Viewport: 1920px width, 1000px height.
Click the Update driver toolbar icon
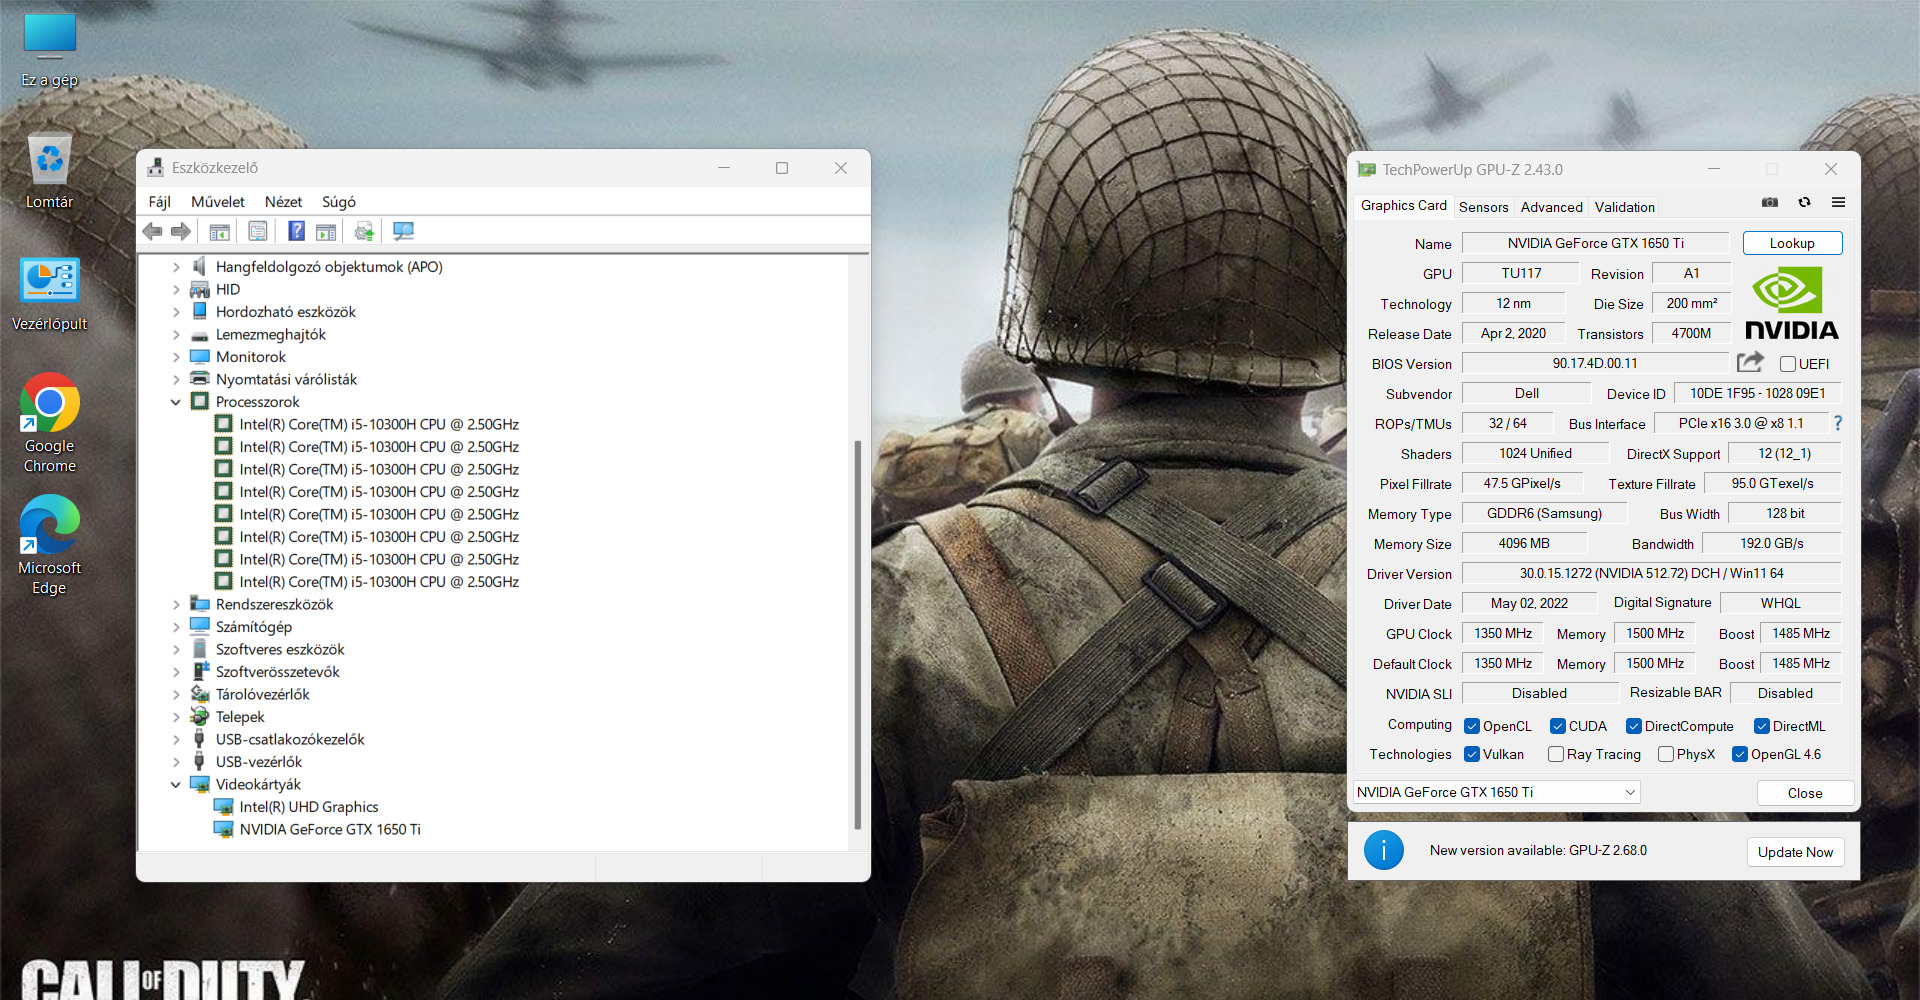point(364,232)
